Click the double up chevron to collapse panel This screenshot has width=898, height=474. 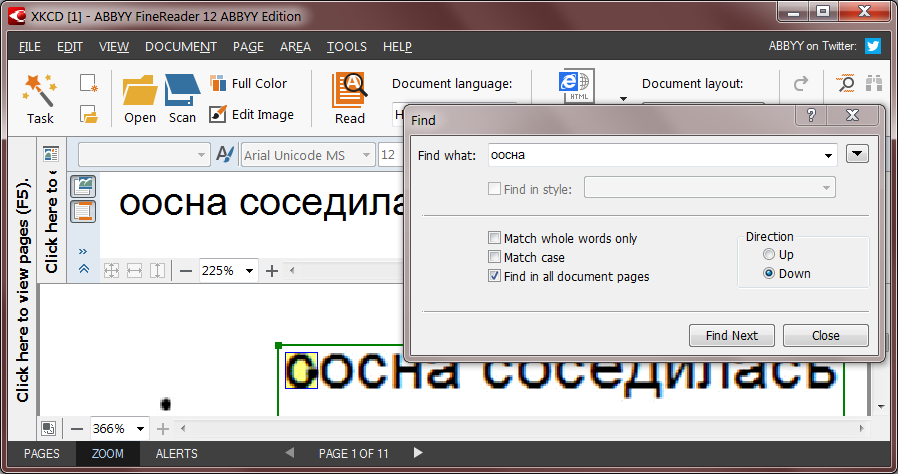coord(84,268)
